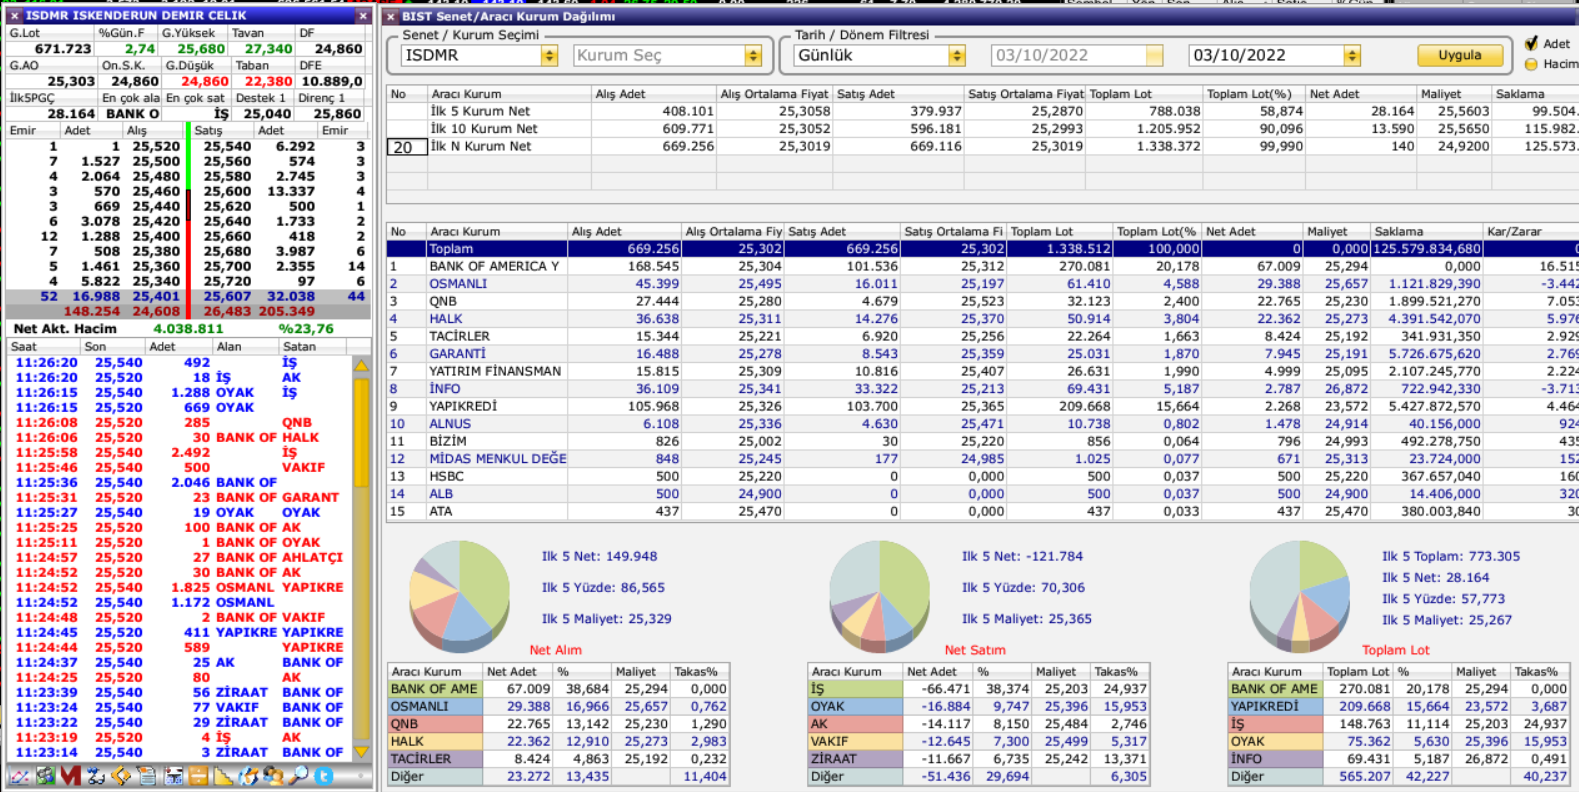Screen dimensions: 1579x792
Task: Sort by Toplam Lot in broker table
Action: (1060, 231)
